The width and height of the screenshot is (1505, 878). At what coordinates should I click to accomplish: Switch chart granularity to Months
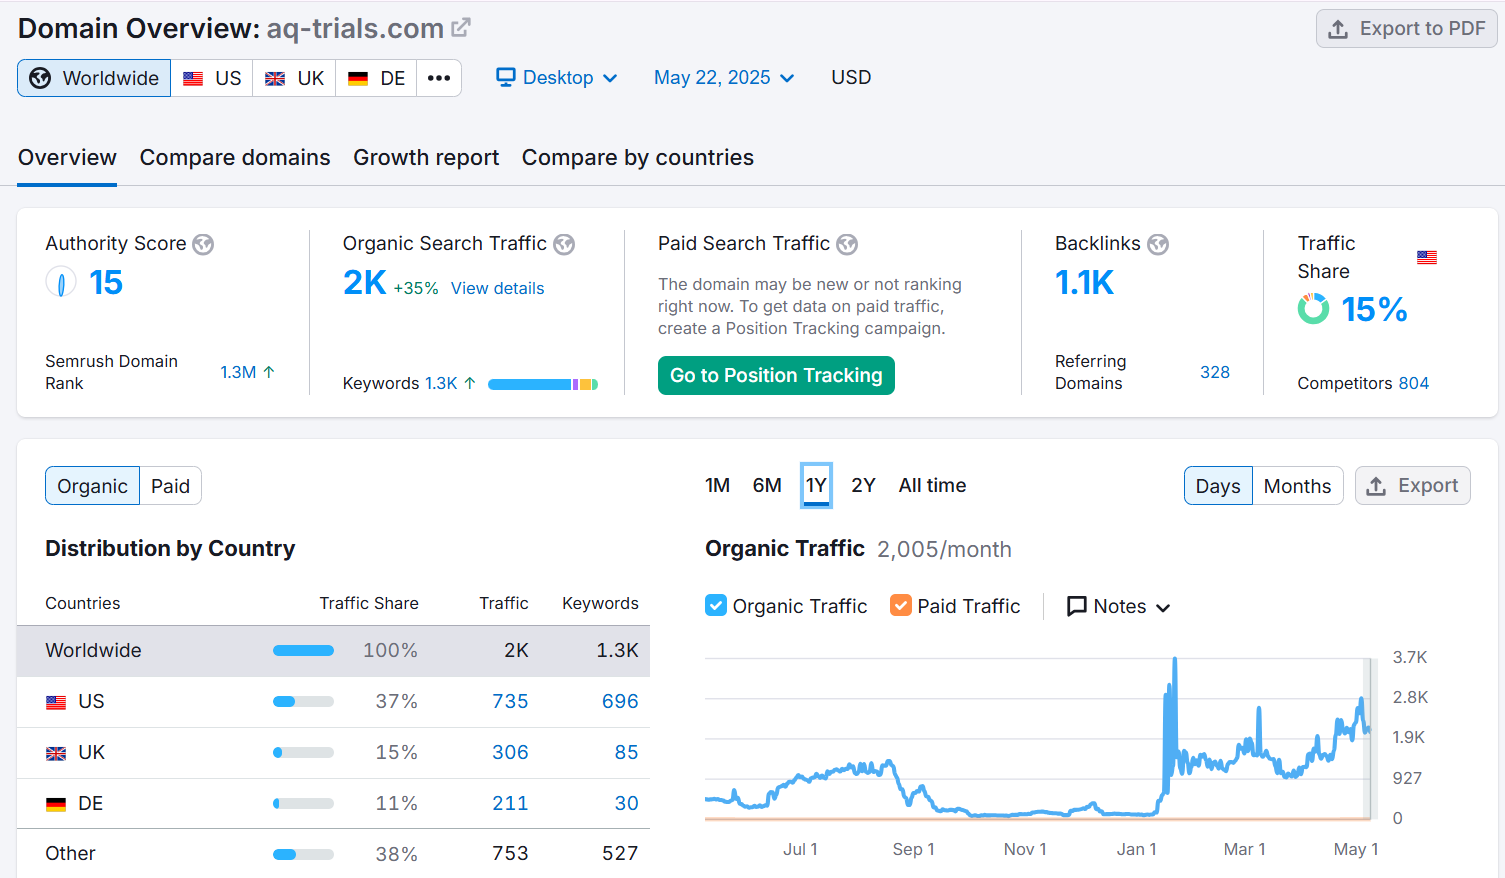(1297, 486)
